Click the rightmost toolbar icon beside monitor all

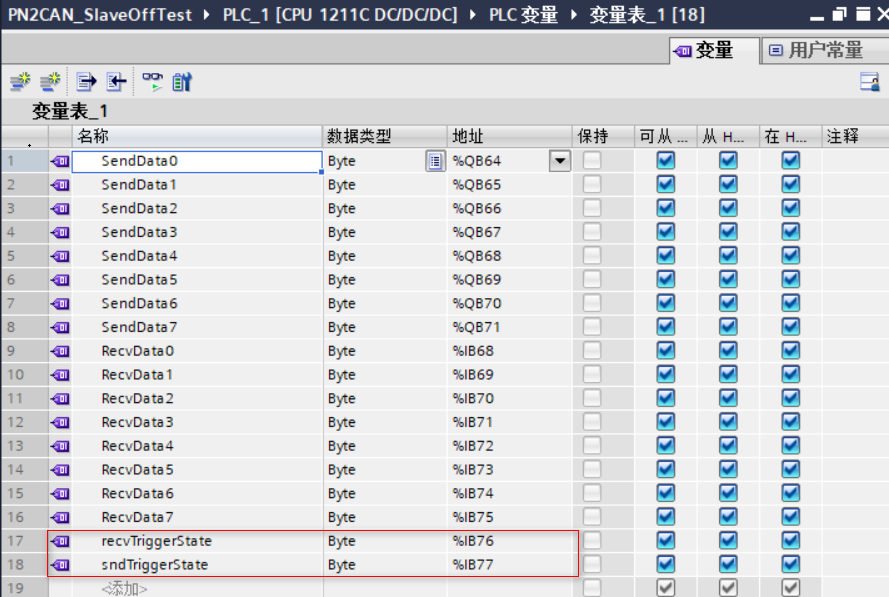[x=181, y=82]
